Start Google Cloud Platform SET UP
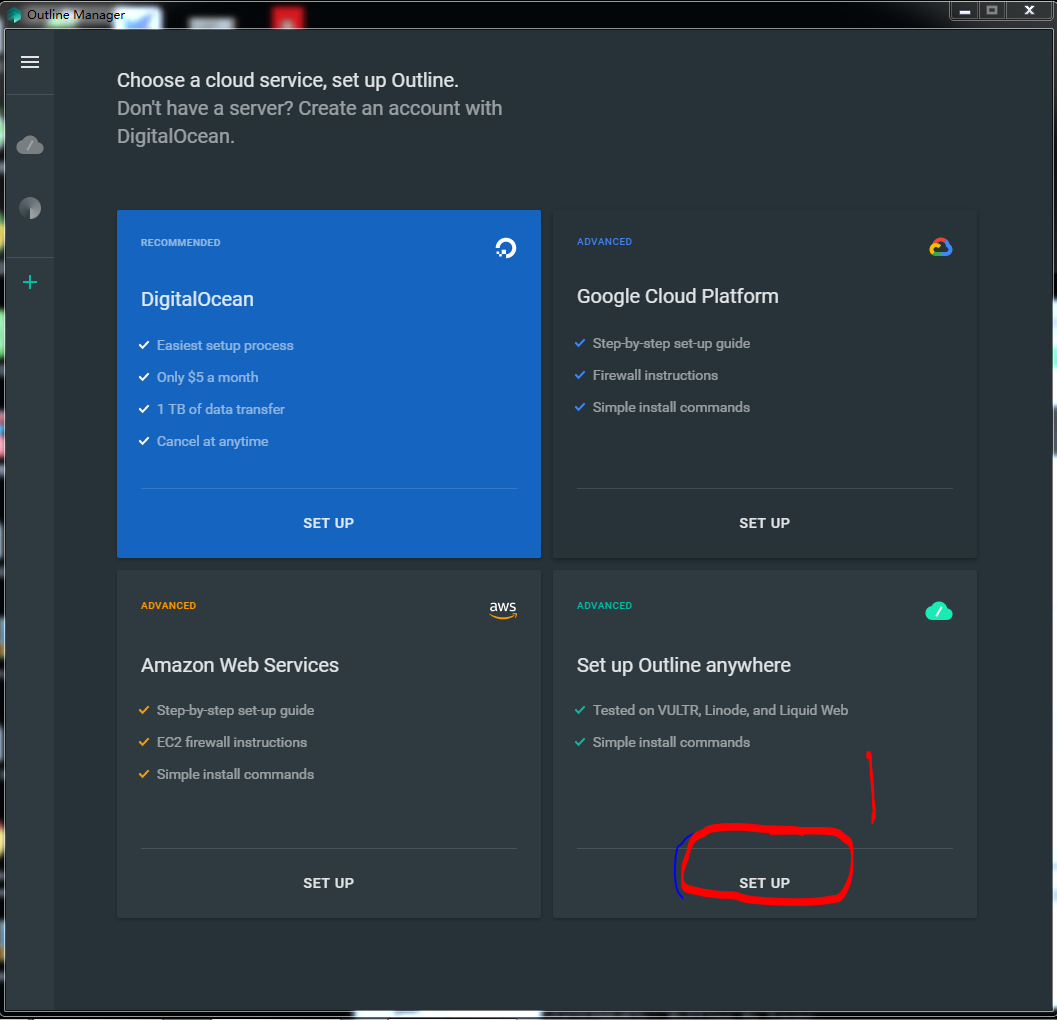This screenshot has width=1057, height=1020. pyautogui.click(x=764, y=523)
